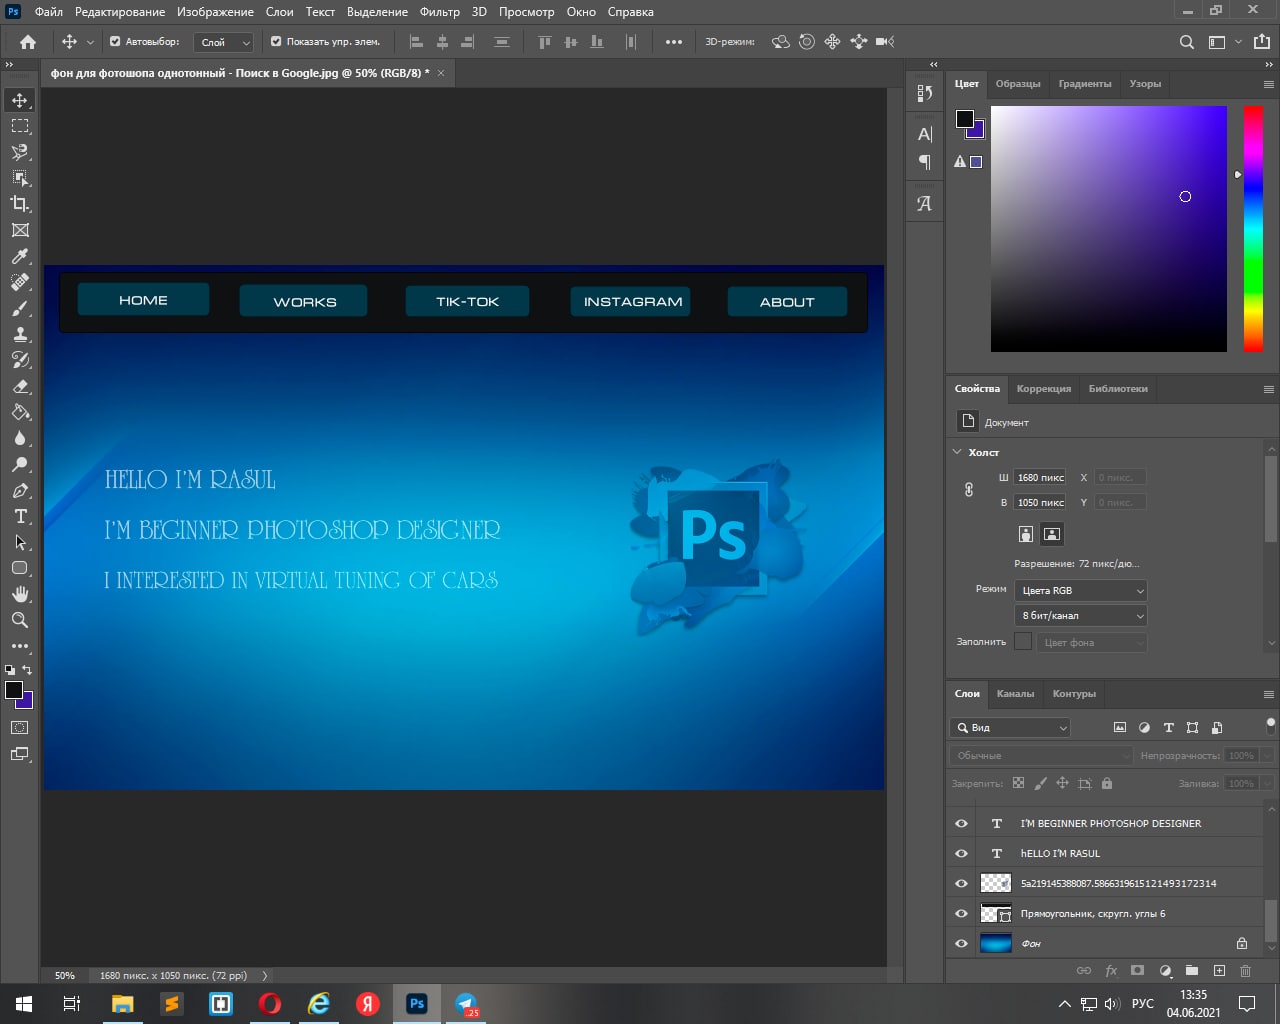Open the search icon in options bar
1280x1024 pixels.
pos(1187,42)
